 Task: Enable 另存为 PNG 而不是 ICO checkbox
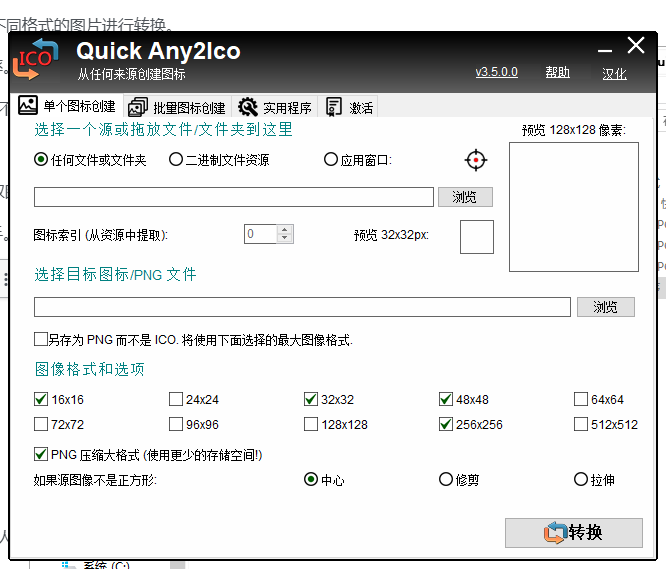click(41, 340)
